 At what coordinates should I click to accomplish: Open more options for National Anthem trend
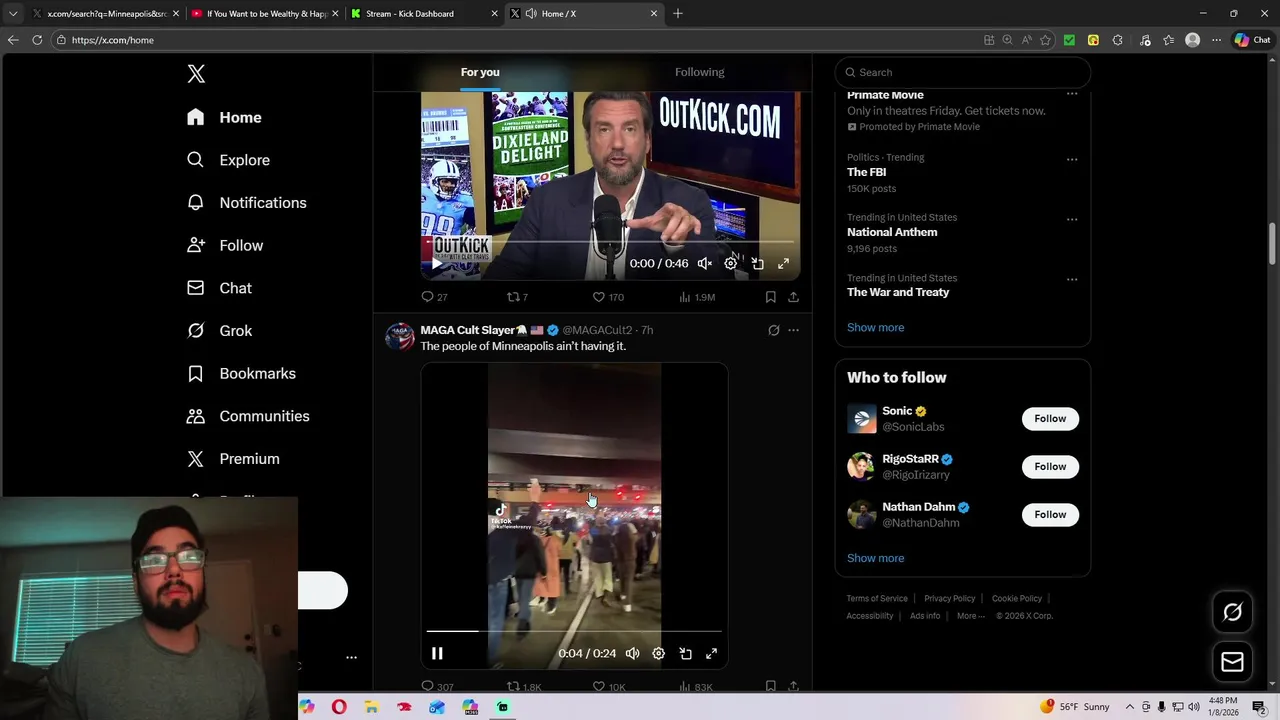1072,219
